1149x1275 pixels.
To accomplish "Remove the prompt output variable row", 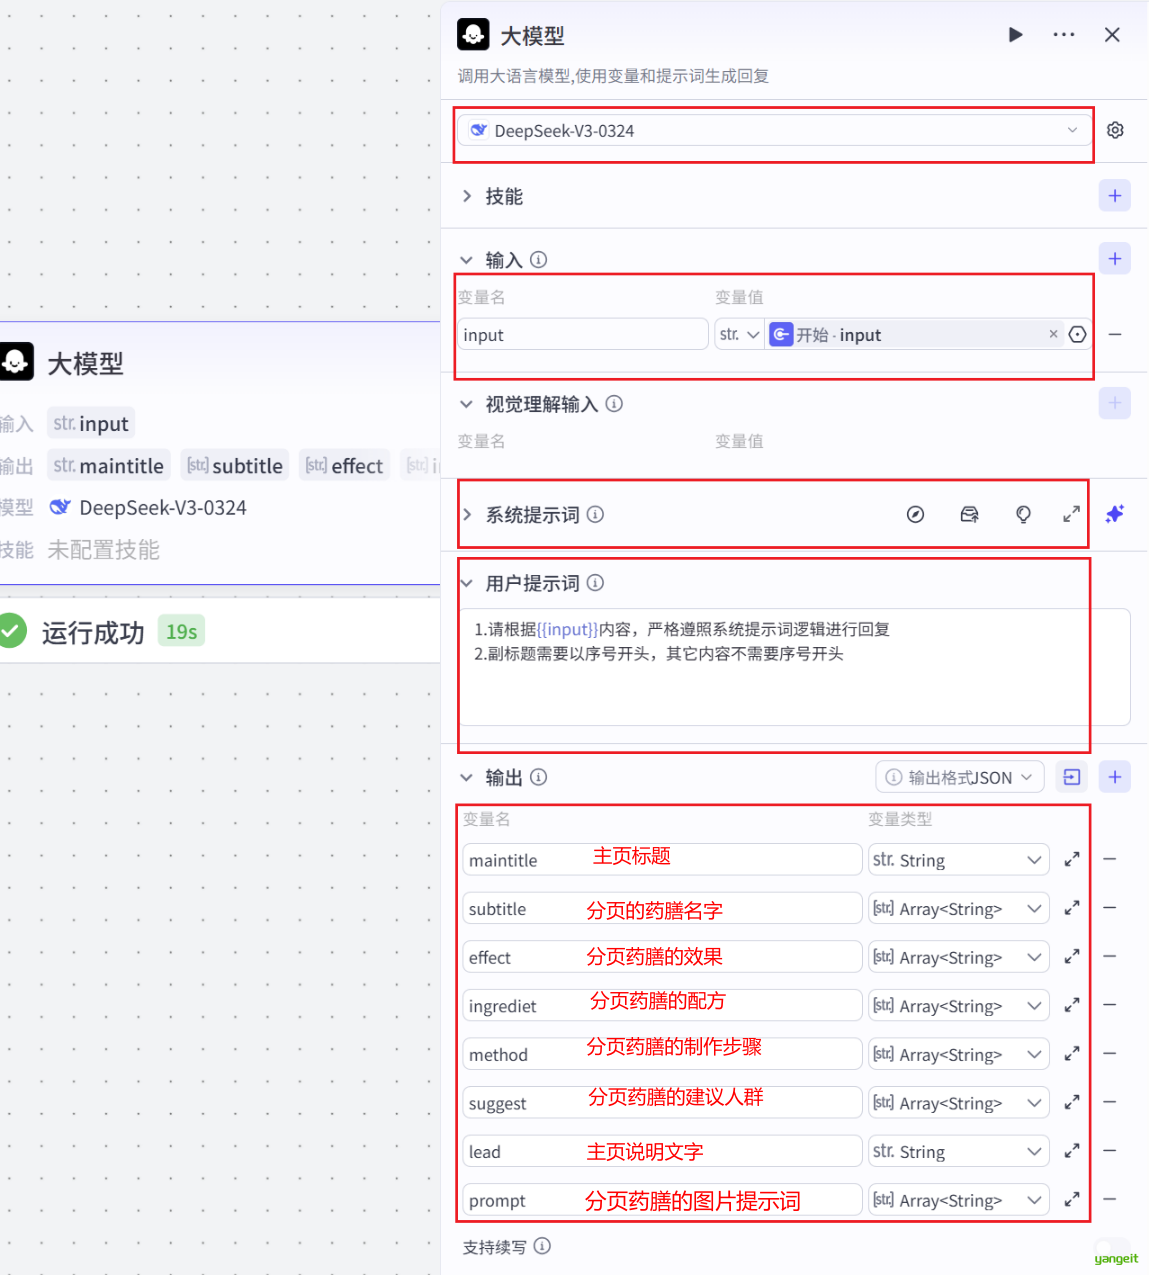I will point(1110,1199).
